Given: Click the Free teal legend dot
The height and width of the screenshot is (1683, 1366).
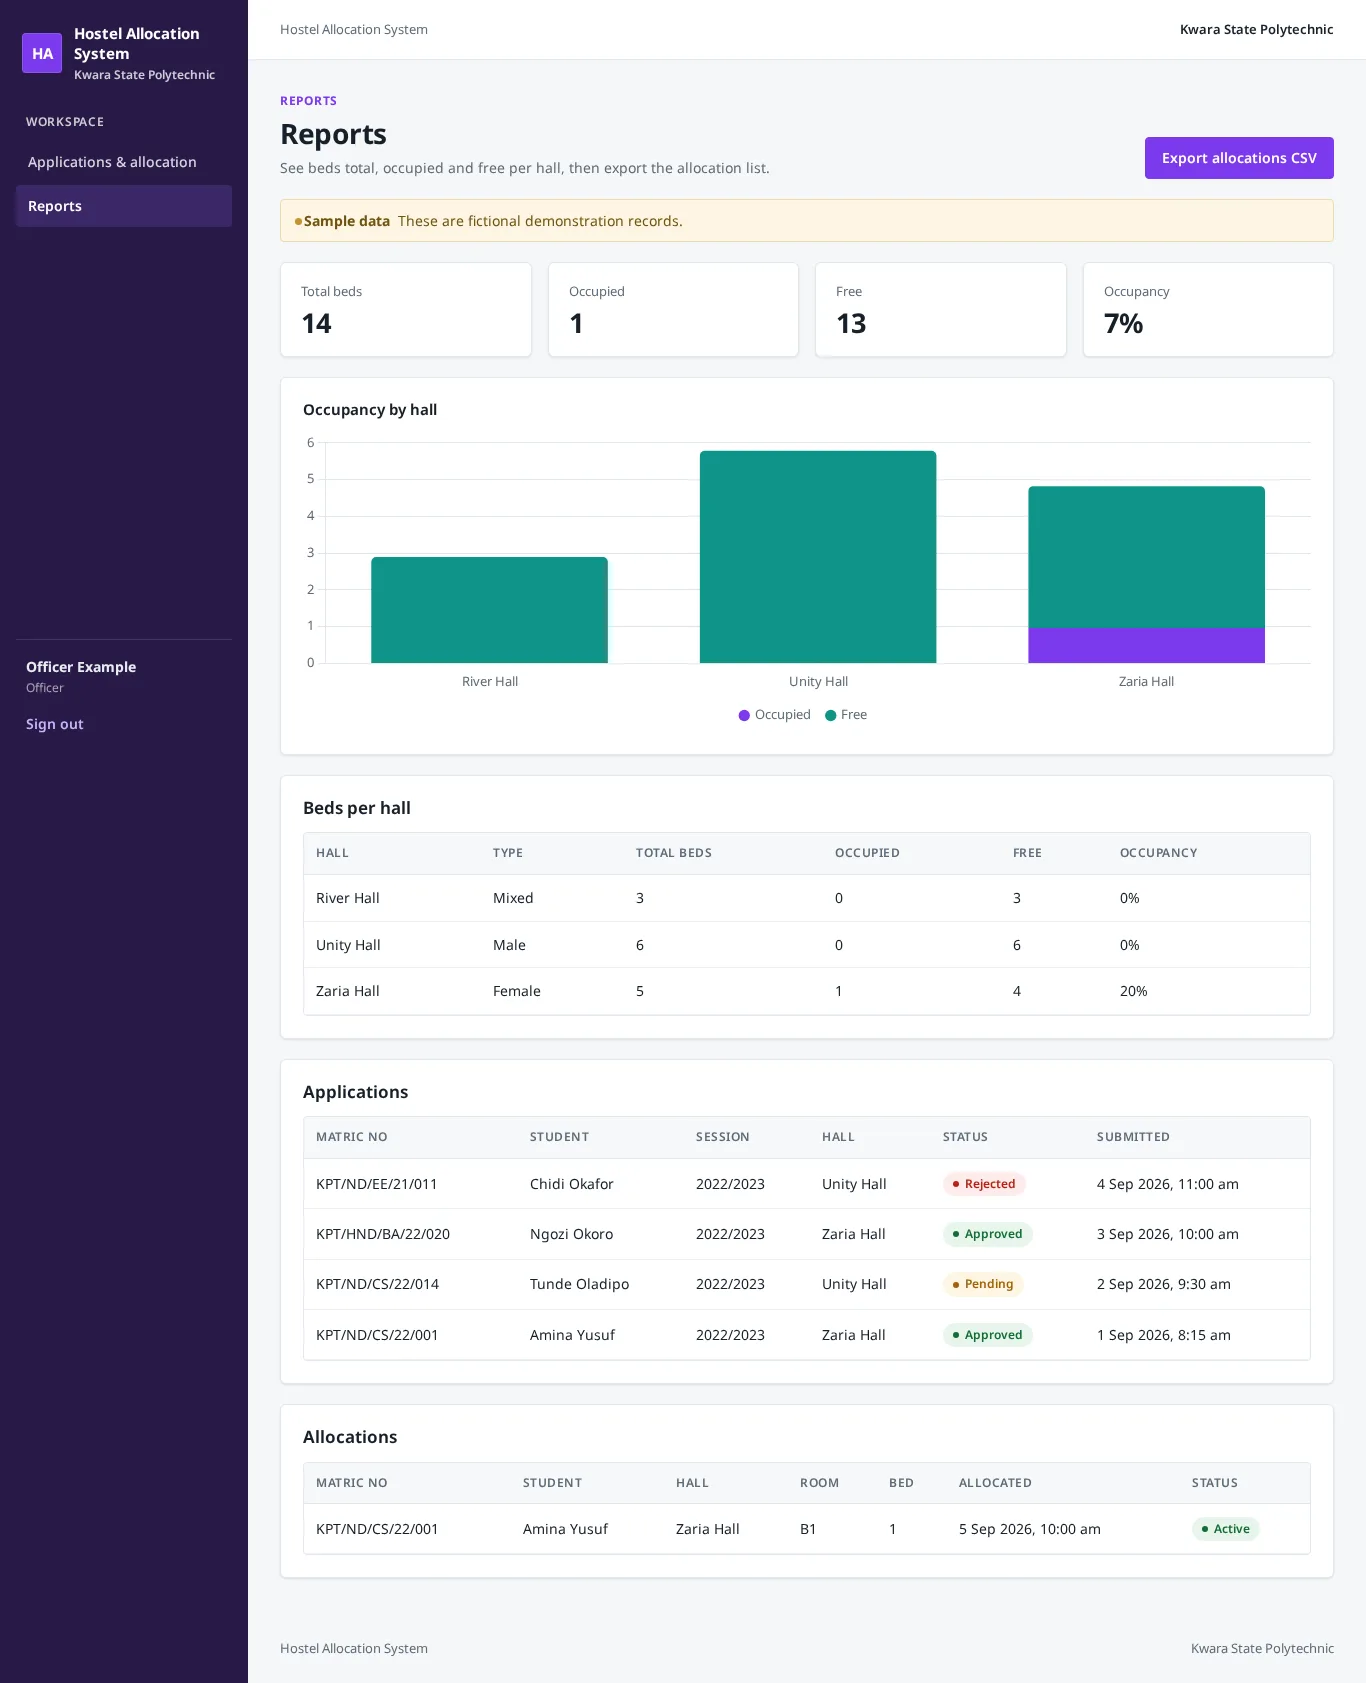Looking at the screenshot, I should pyautogui.click(x=830, y=715).
